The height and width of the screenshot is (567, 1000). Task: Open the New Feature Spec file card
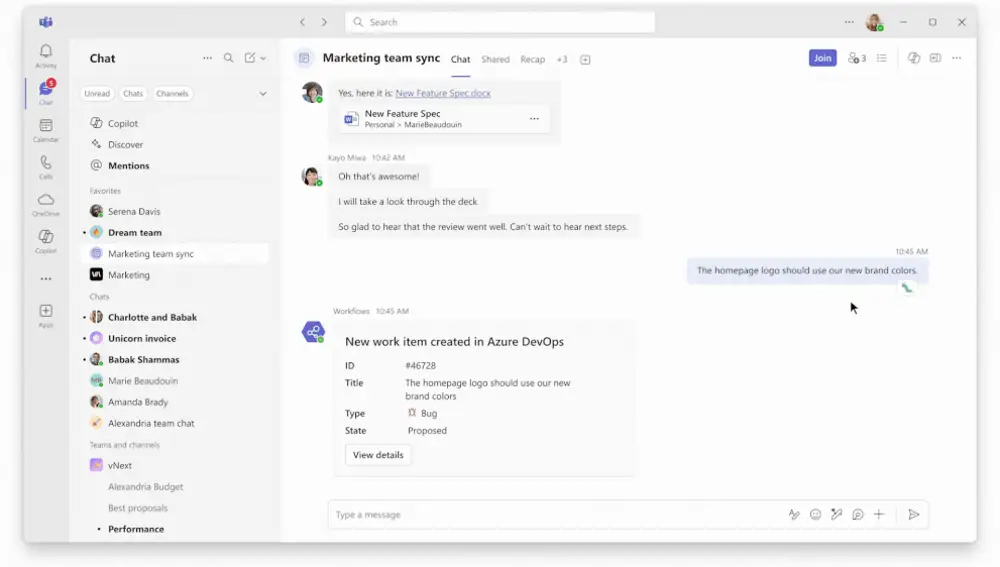(x=445, y=119)
